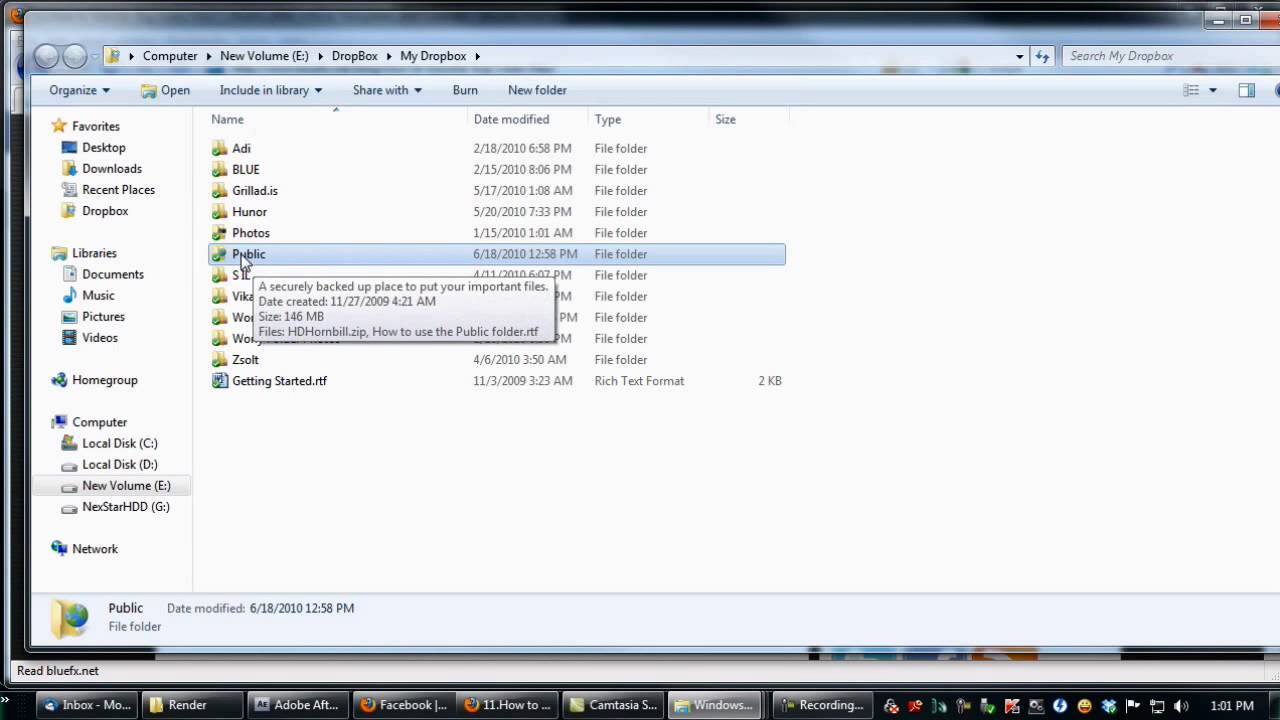The width and height of the screenshot is (1280, 720).
Task: Expand arrow after New Volume (E:) breadcrumb
Action: [x=320, y=56]
